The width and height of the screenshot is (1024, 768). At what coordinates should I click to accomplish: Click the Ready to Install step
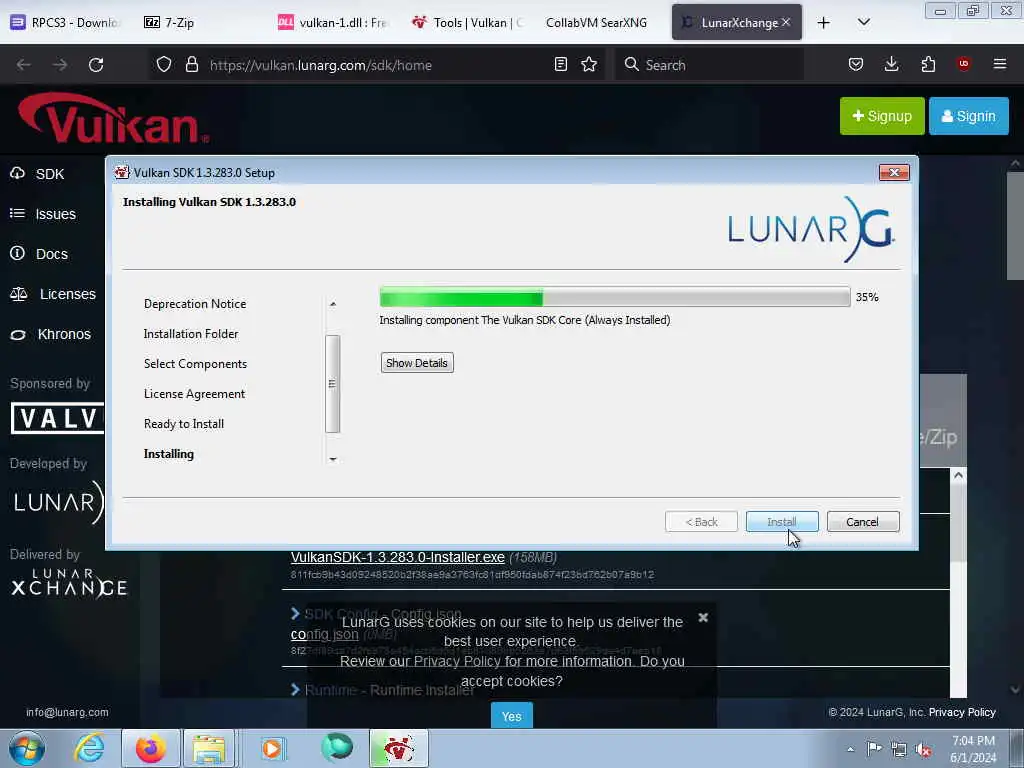pos(184,424)
